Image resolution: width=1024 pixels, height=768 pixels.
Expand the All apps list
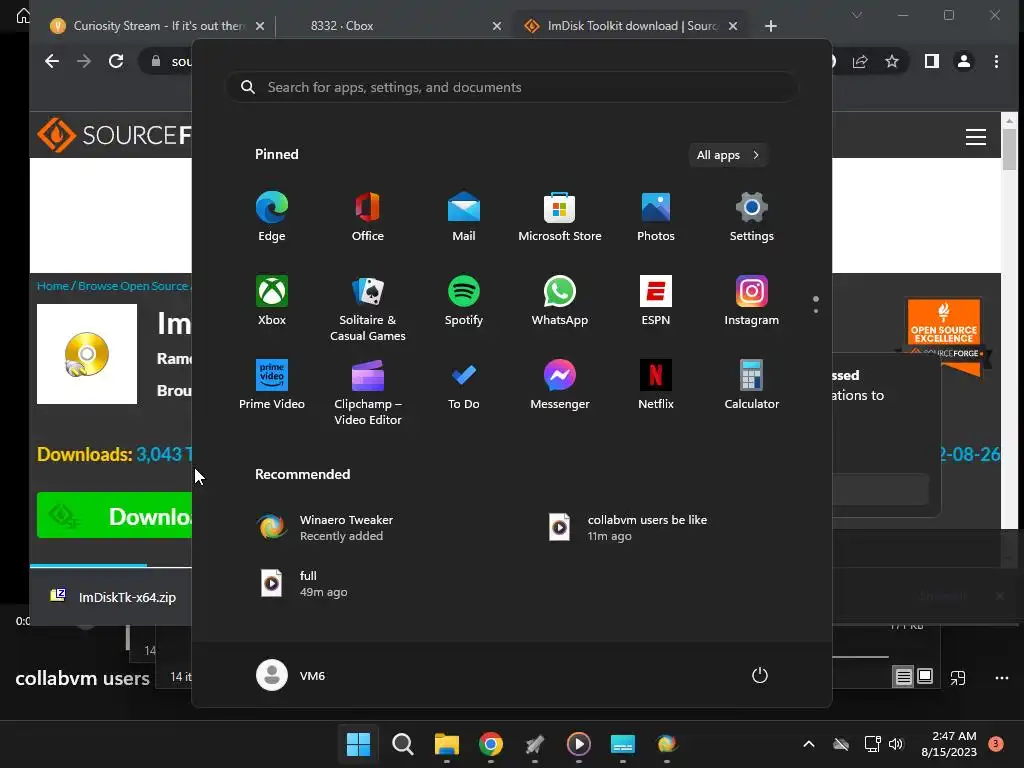pos(728,155)
